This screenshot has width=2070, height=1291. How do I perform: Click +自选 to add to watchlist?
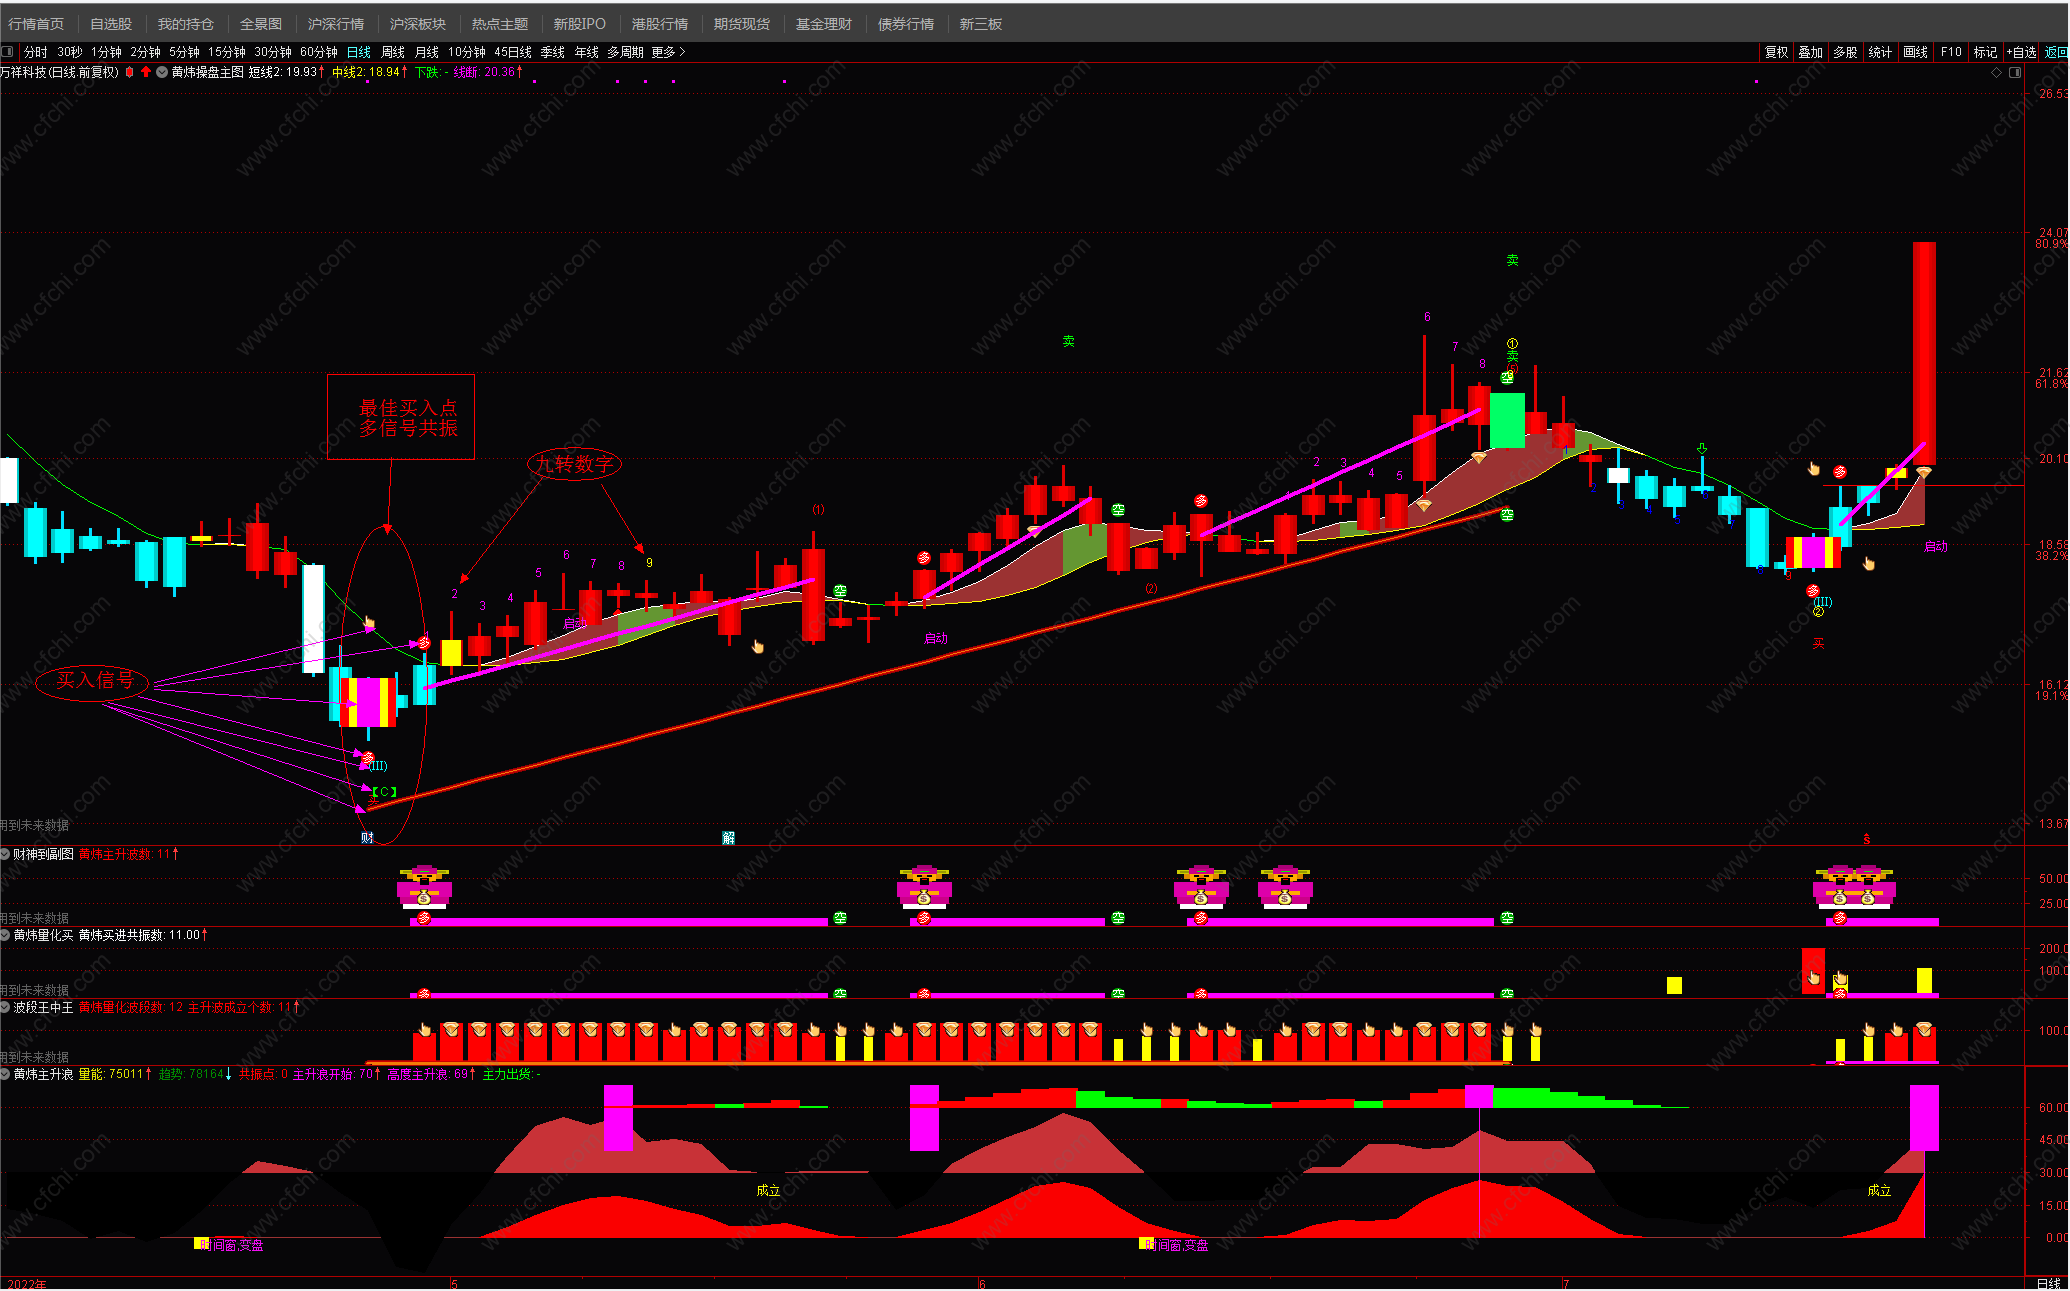2021,52
